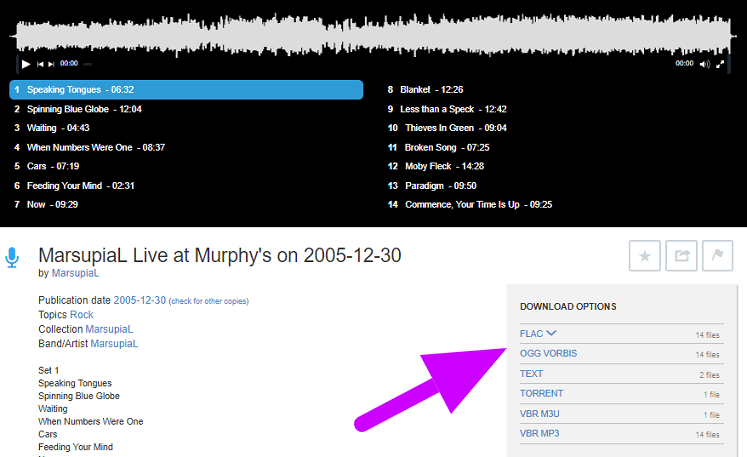Click the audio waveform seek area

[x=373, y=35]
